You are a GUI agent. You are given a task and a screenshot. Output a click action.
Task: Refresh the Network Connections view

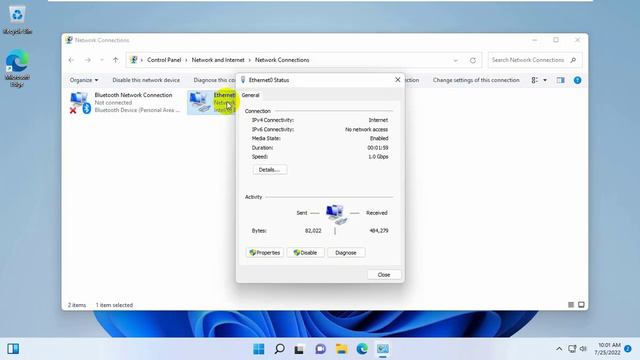(473, 60)
